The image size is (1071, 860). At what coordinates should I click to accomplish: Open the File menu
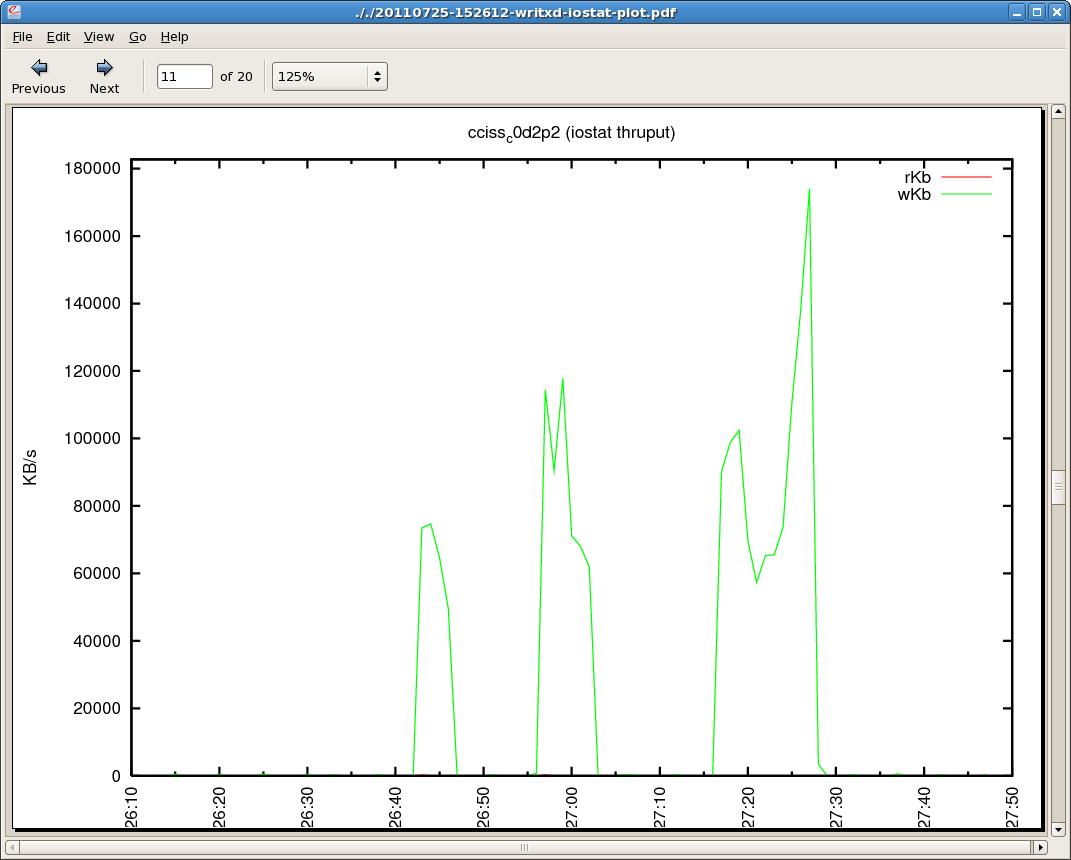point(22,37)
